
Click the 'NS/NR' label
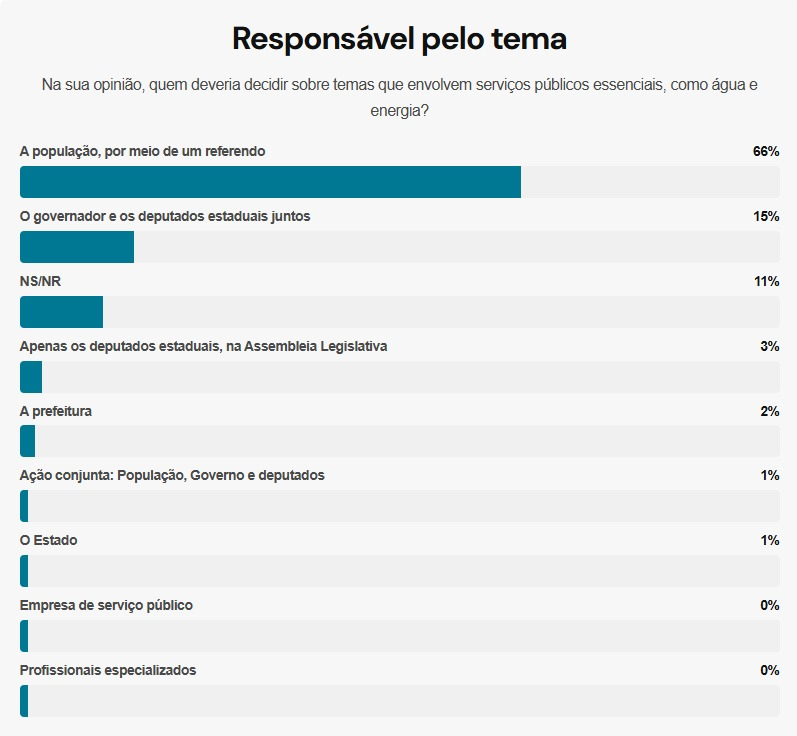pos(40,281)
